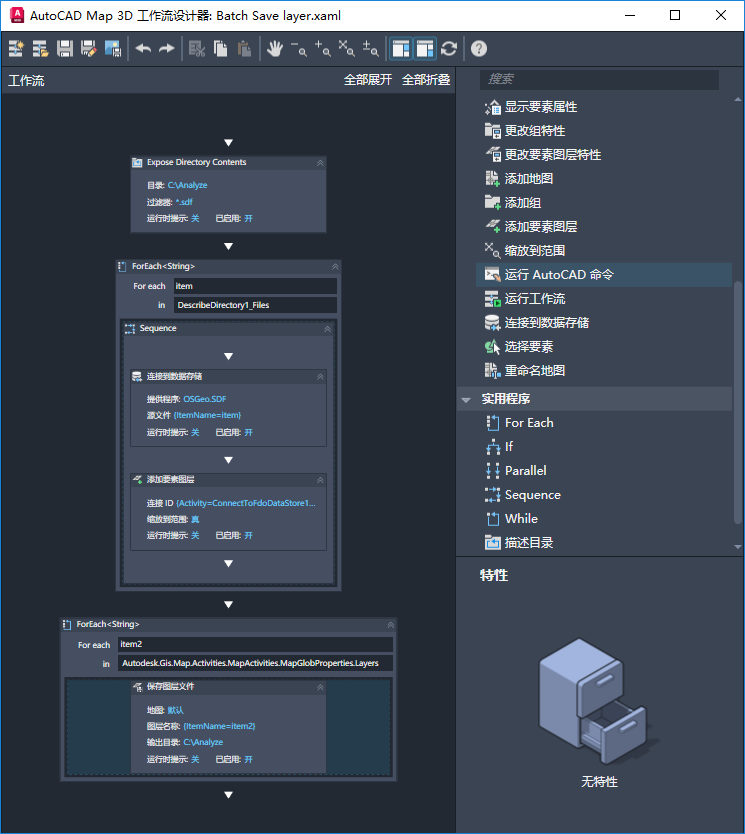Screen dimensions: 745x834
Task: Collapse 保存图层文件 activity
Action: coord(320,687)
